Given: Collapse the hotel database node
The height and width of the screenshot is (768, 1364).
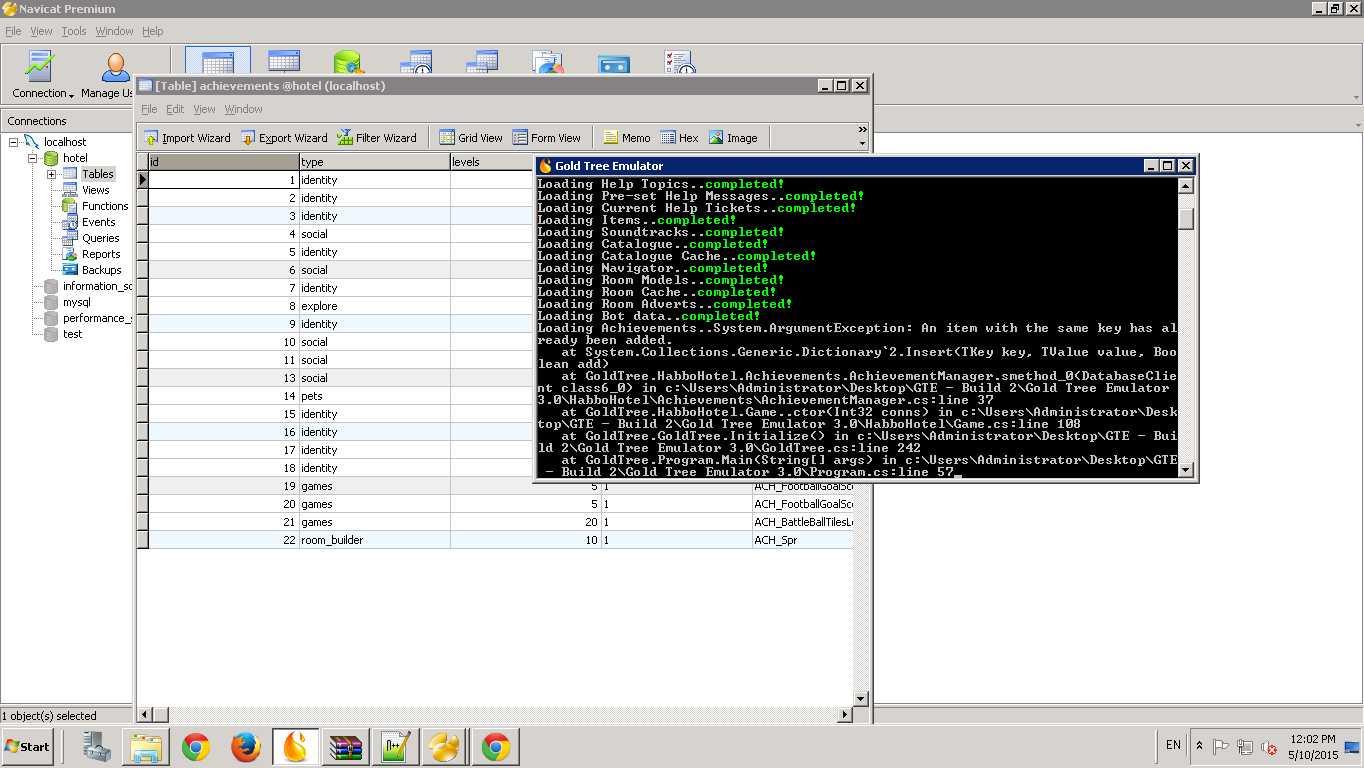Looking at the screenshot, I should [32, 158].
